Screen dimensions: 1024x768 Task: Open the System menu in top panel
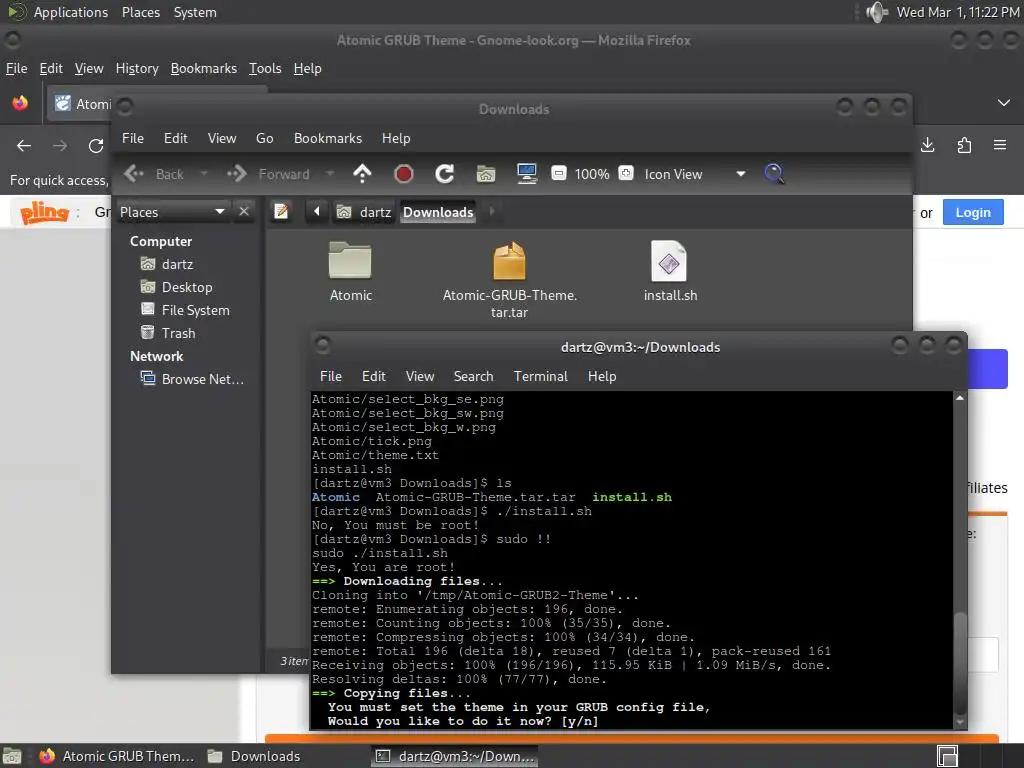tap(195, 12)
